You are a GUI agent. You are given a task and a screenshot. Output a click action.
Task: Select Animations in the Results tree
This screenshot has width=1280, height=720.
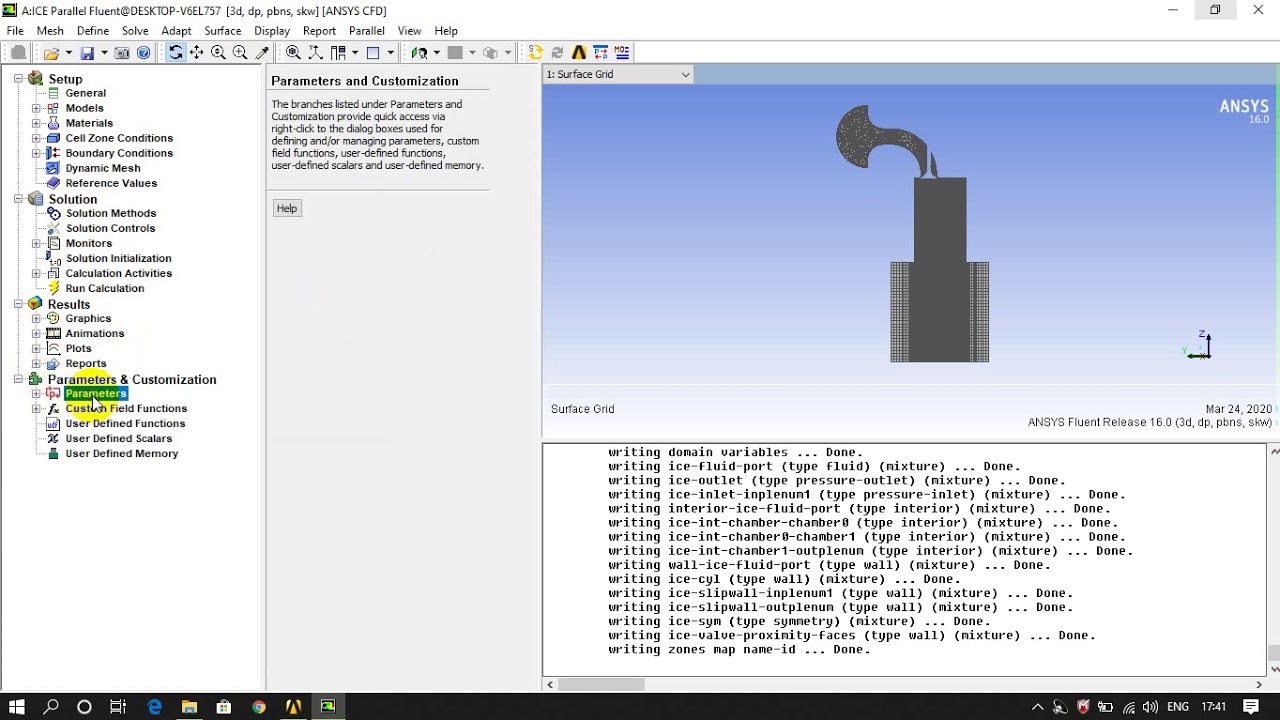(x=94, y=333)
